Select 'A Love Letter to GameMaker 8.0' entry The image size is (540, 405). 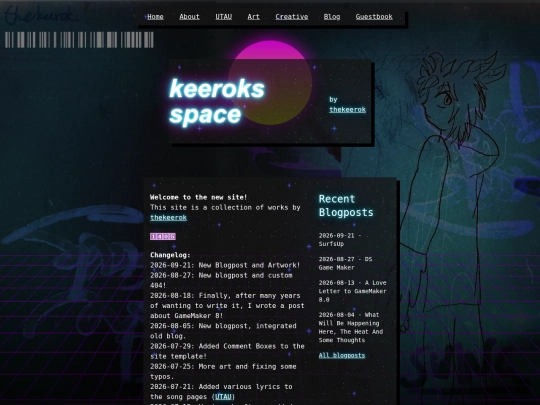tap(352, 291)
